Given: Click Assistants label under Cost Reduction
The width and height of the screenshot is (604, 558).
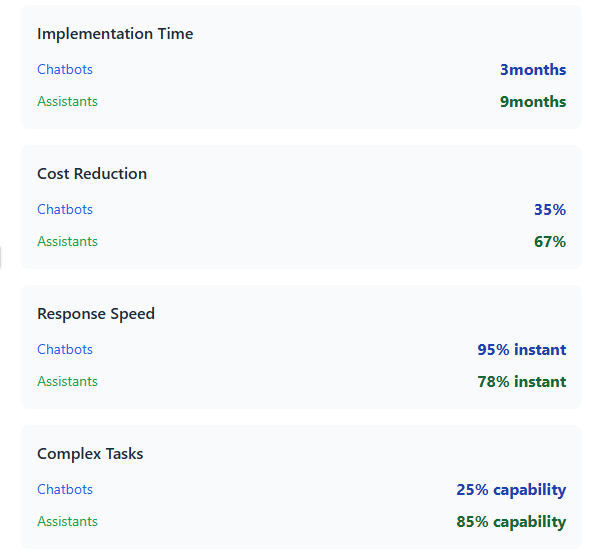Looking at the screenshot, I should point(67,241).
